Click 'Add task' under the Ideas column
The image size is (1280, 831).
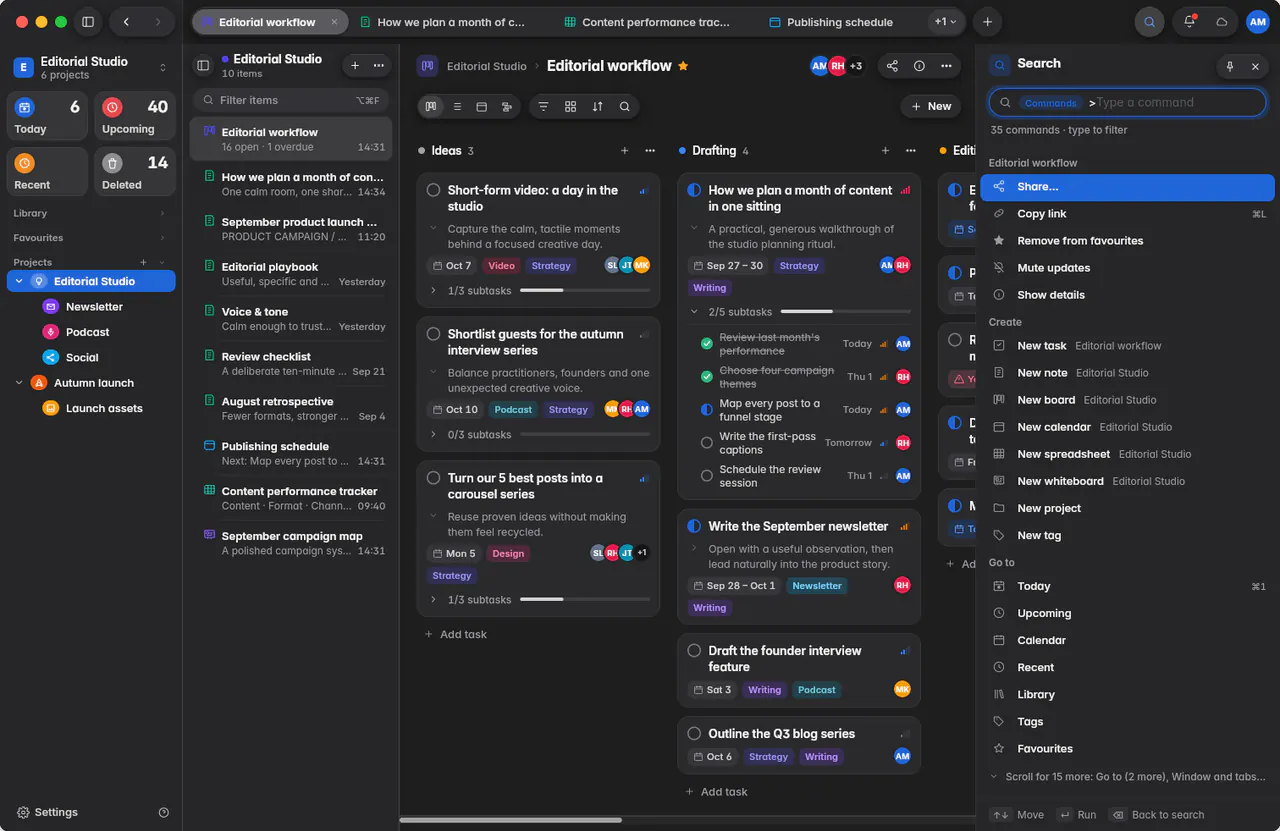[455, 634]
